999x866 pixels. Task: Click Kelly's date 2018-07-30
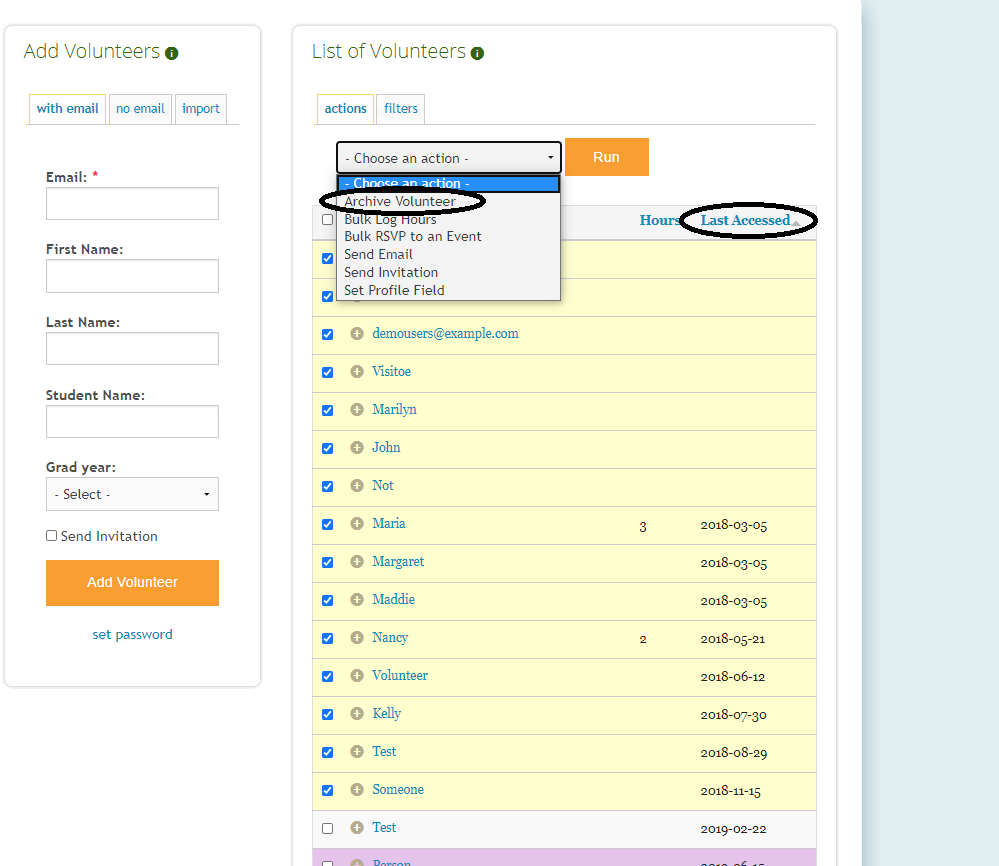733,715
